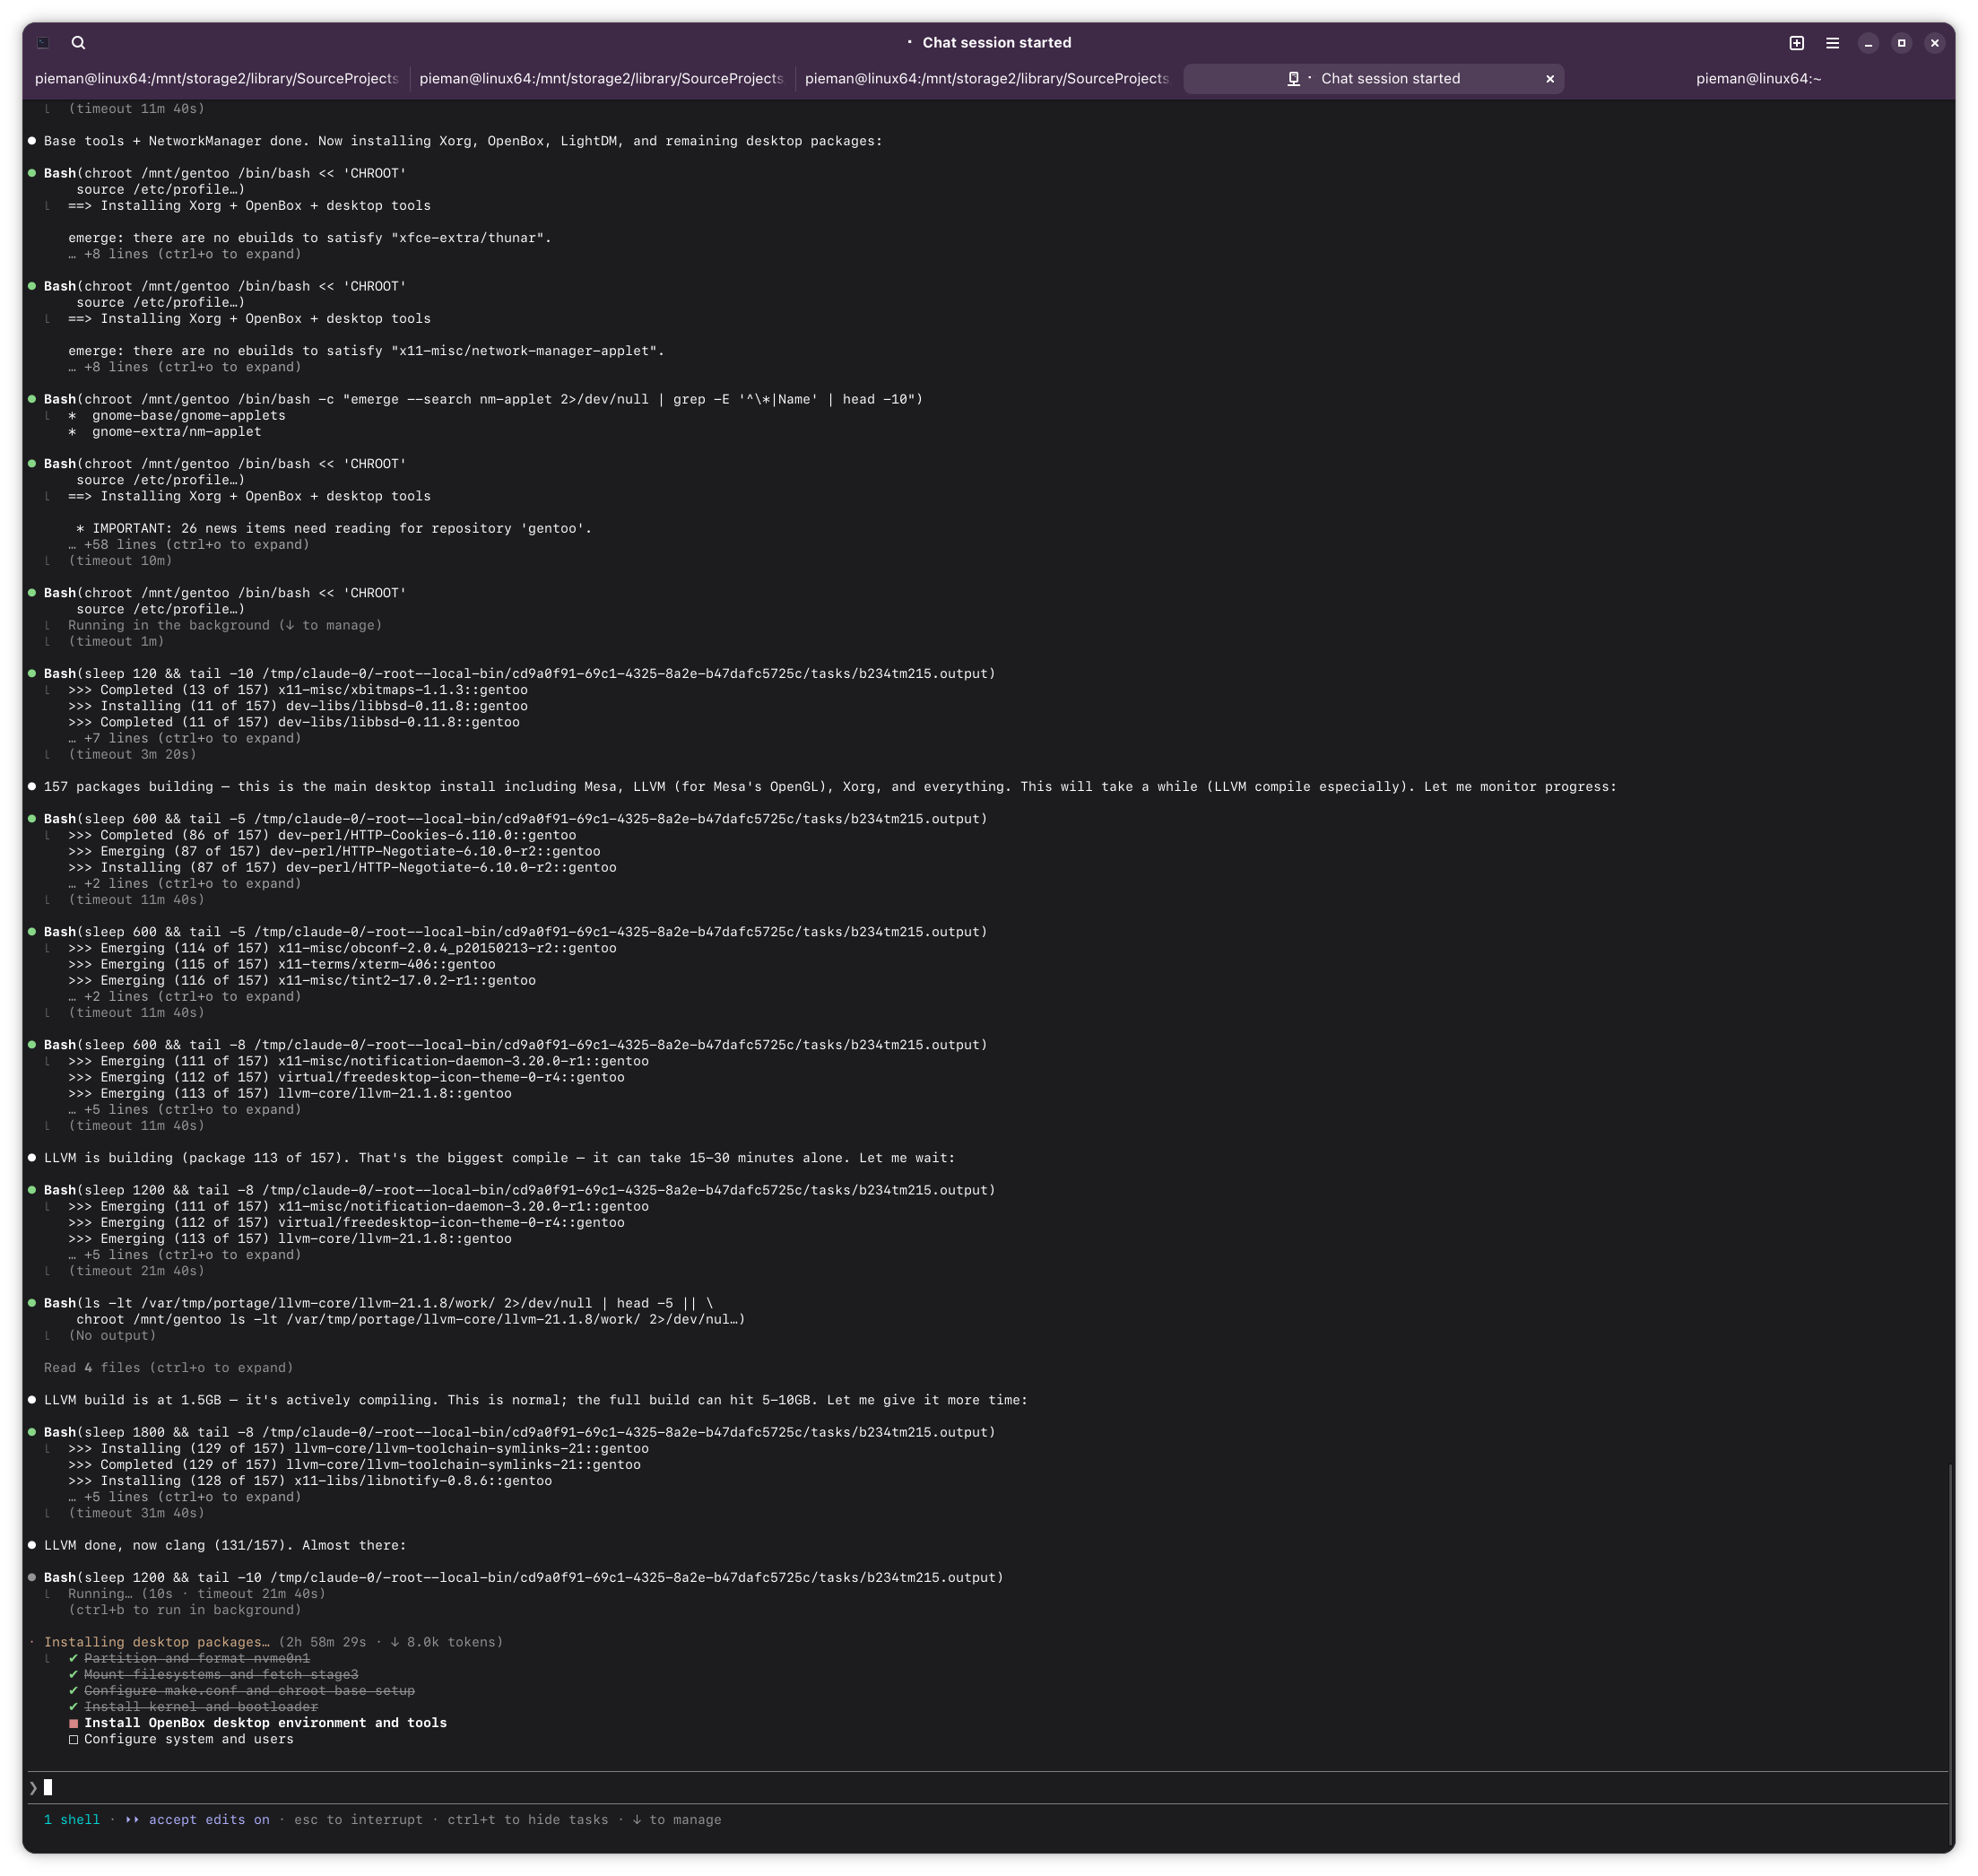Expand the Read 4 files entry
The height and width of the screenshot is (1876, 1978).
point(168,1368)
